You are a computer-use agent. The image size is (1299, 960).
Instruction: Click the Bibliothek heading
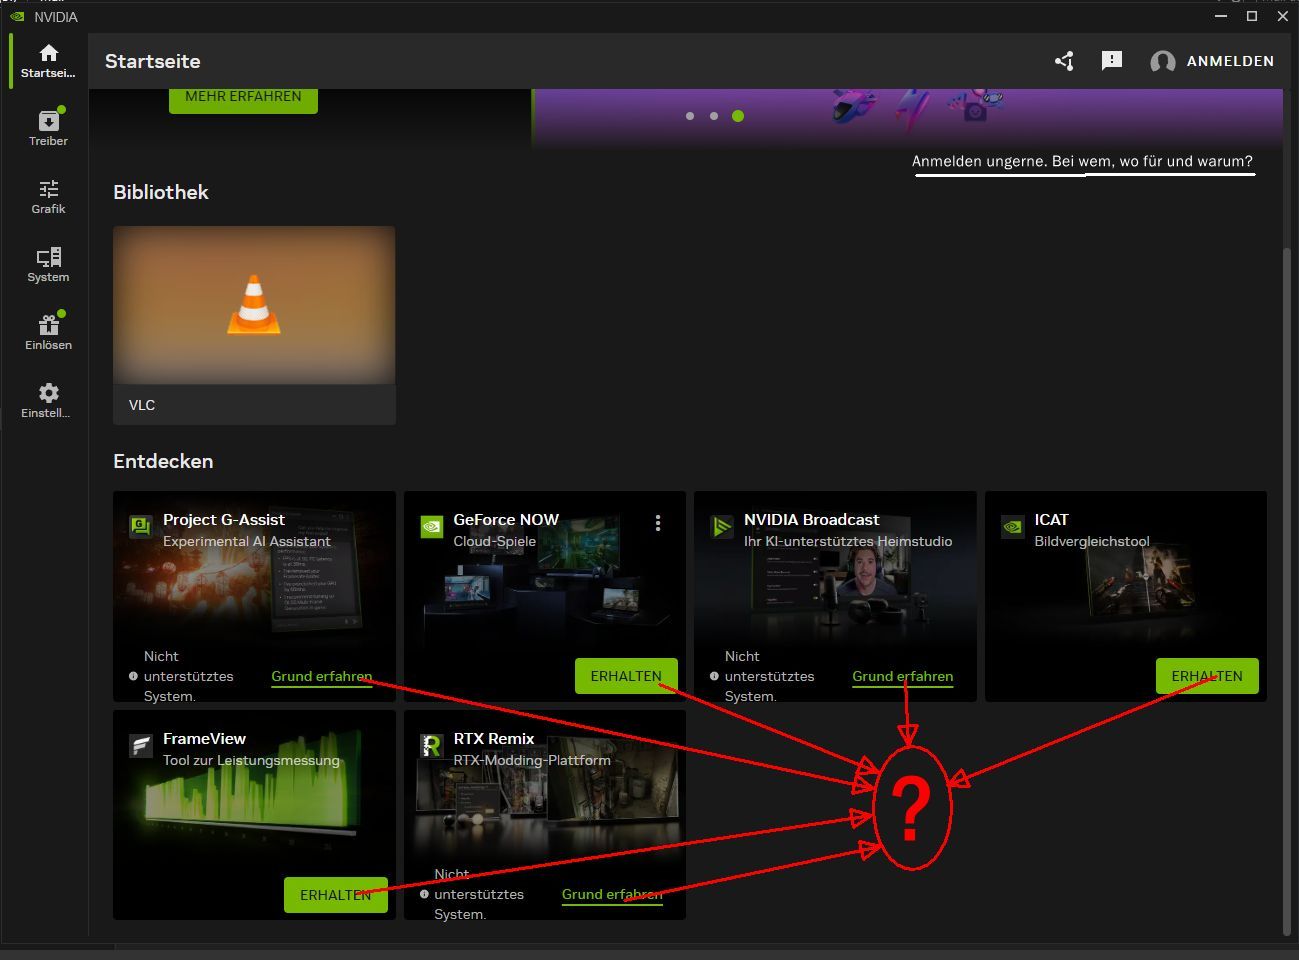pos(161,192)
